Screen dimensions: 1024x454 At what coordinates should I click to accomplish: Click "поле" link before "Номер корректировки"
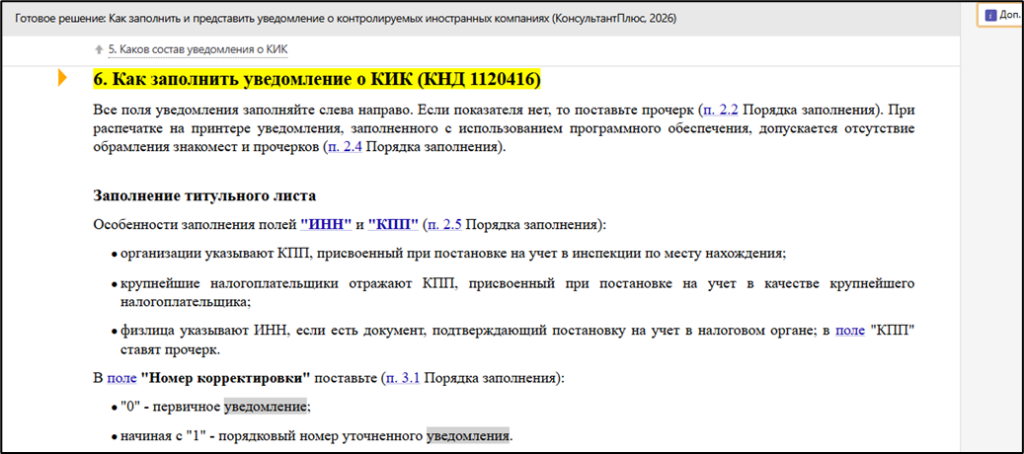coord(121,378)
